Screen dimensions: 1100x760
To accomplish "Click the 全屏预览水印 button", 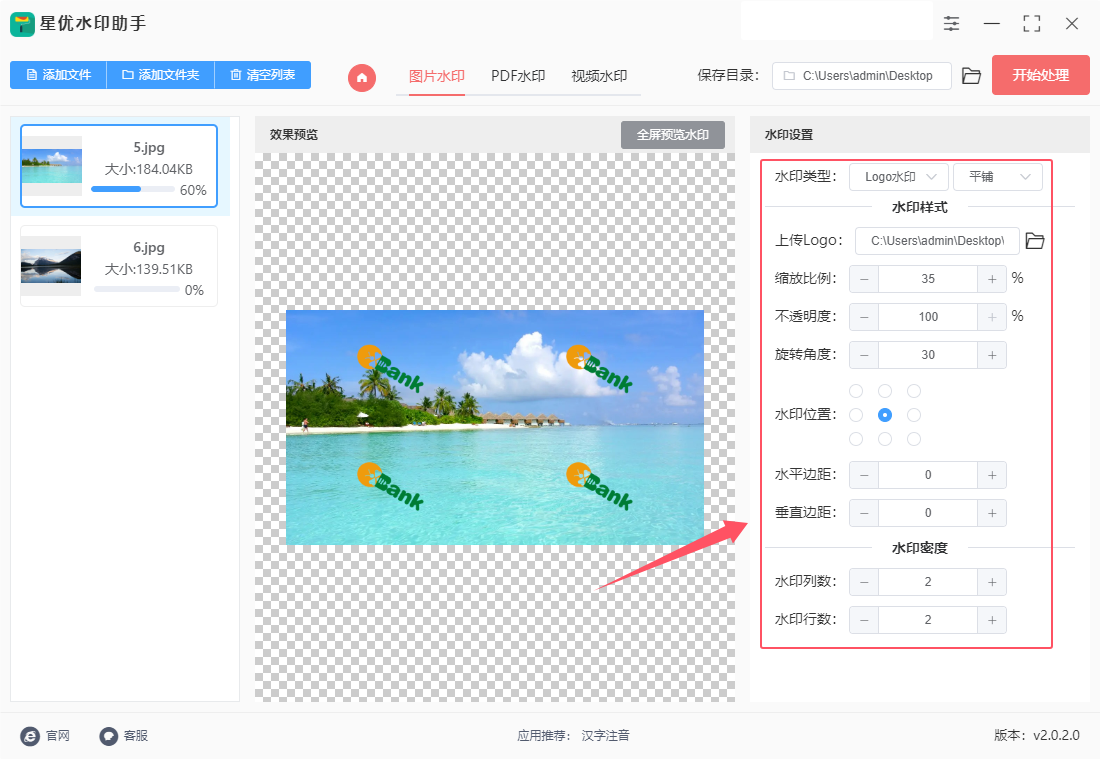I will [673, 135].
